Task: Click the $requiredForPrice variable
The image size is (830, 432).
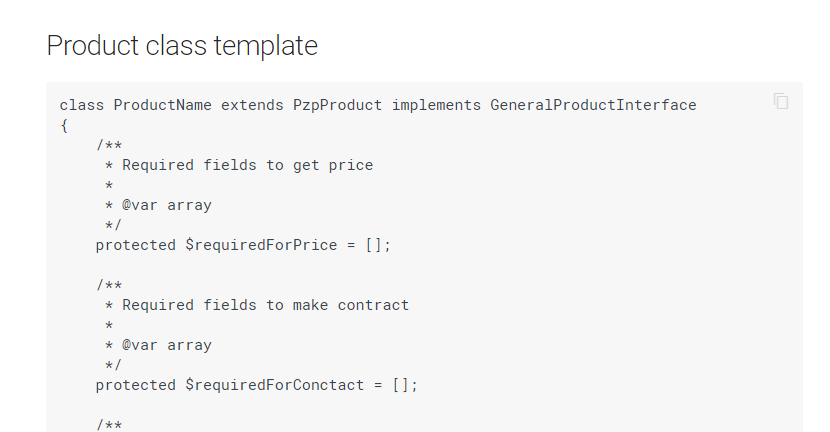Action: click(261, 245)
